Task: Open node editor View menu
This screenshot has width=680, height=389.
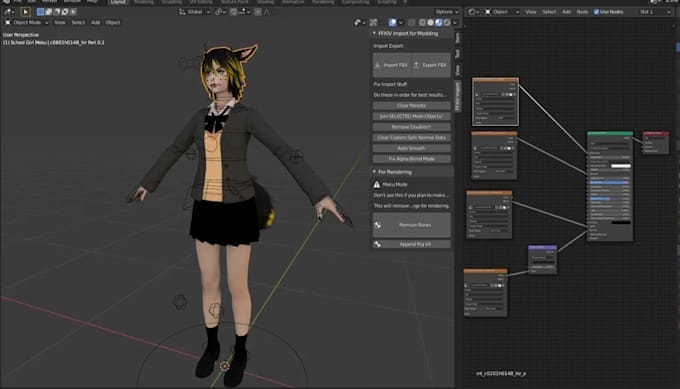Action: coord(531,12)
